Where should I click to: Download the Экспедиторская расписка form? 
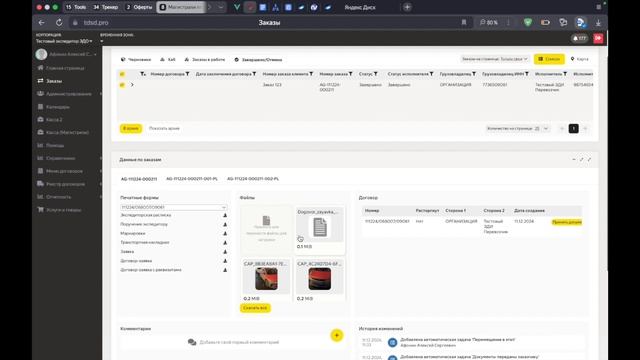point(225,215)
